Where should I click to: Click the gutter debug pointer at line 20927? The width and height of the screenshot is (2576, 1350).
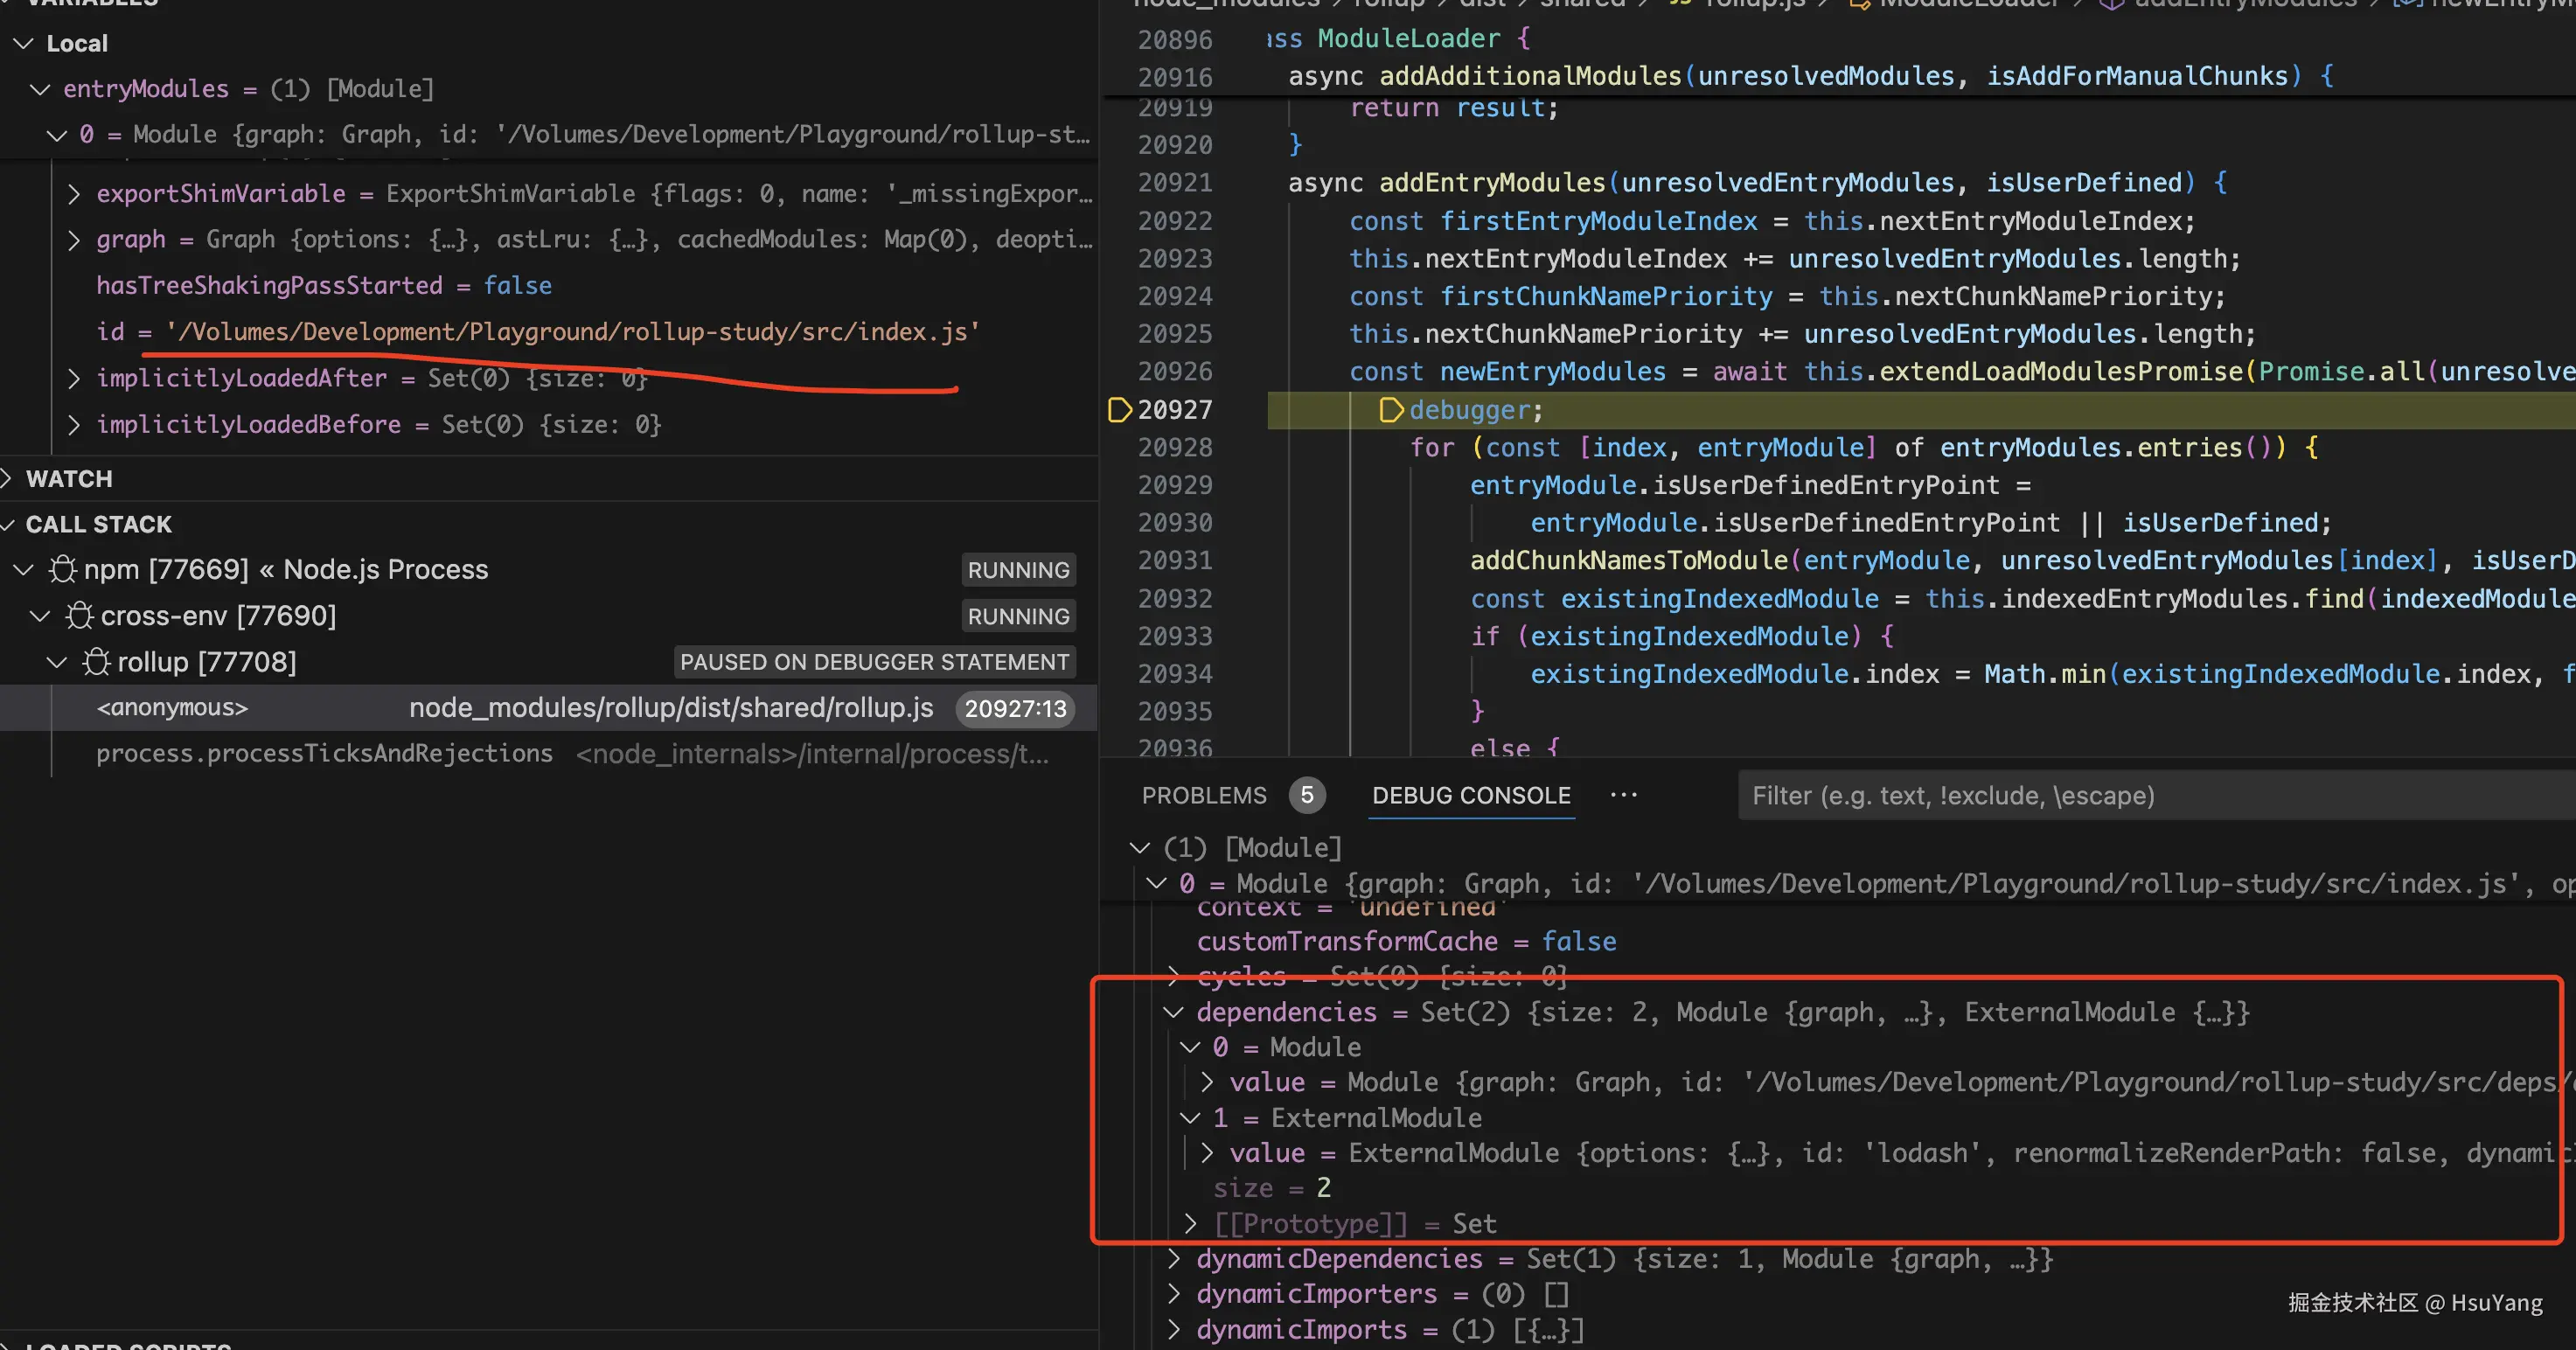(x=1119, y=410)
